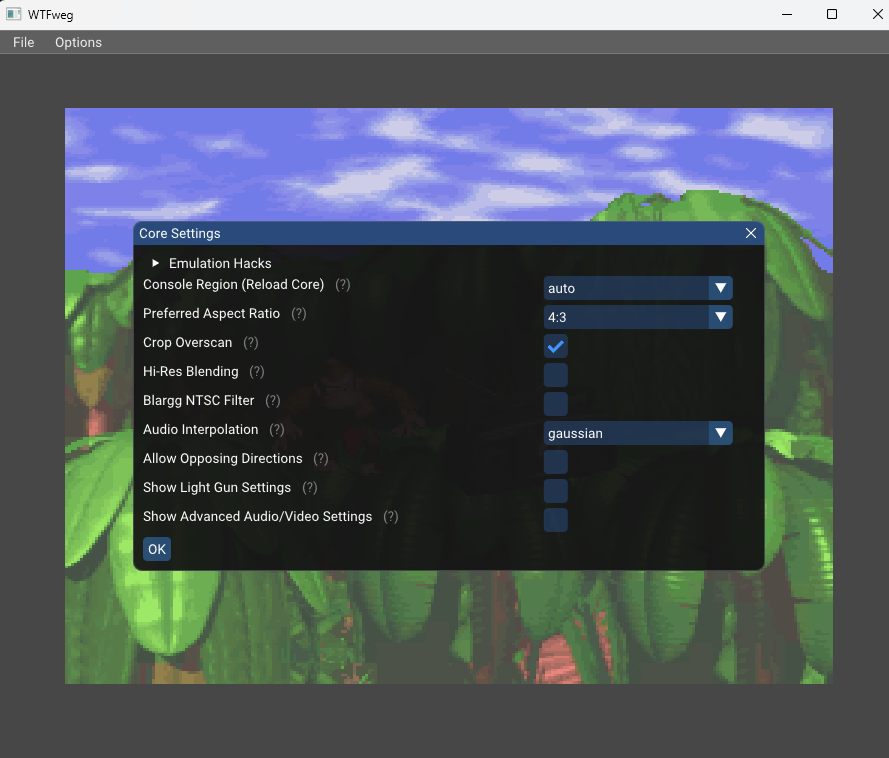The height and width of the screenshot is (758, 889).
Task: Open the Audio Interpolation gaussian dropdown
Action: point(638,434)
